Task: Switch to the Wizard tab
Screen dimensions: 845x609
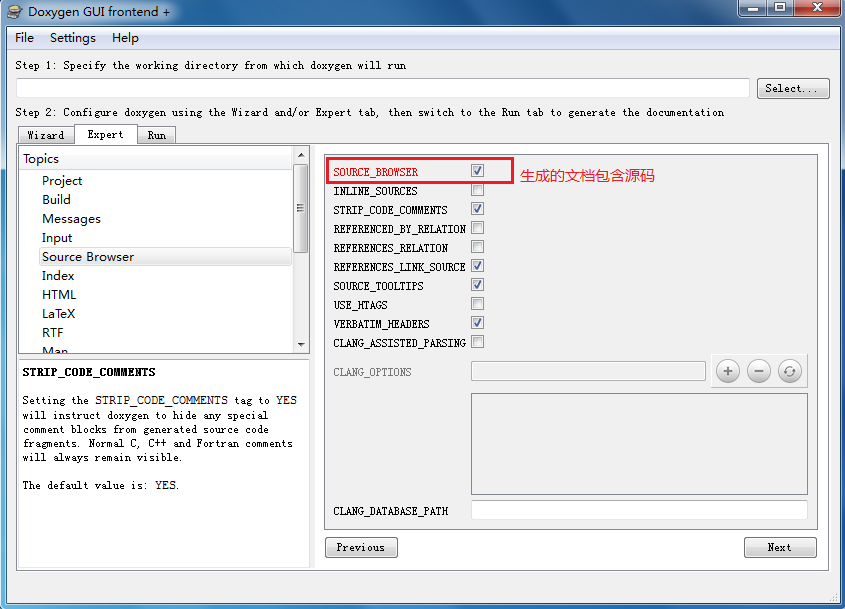Action: pos(46,135)
